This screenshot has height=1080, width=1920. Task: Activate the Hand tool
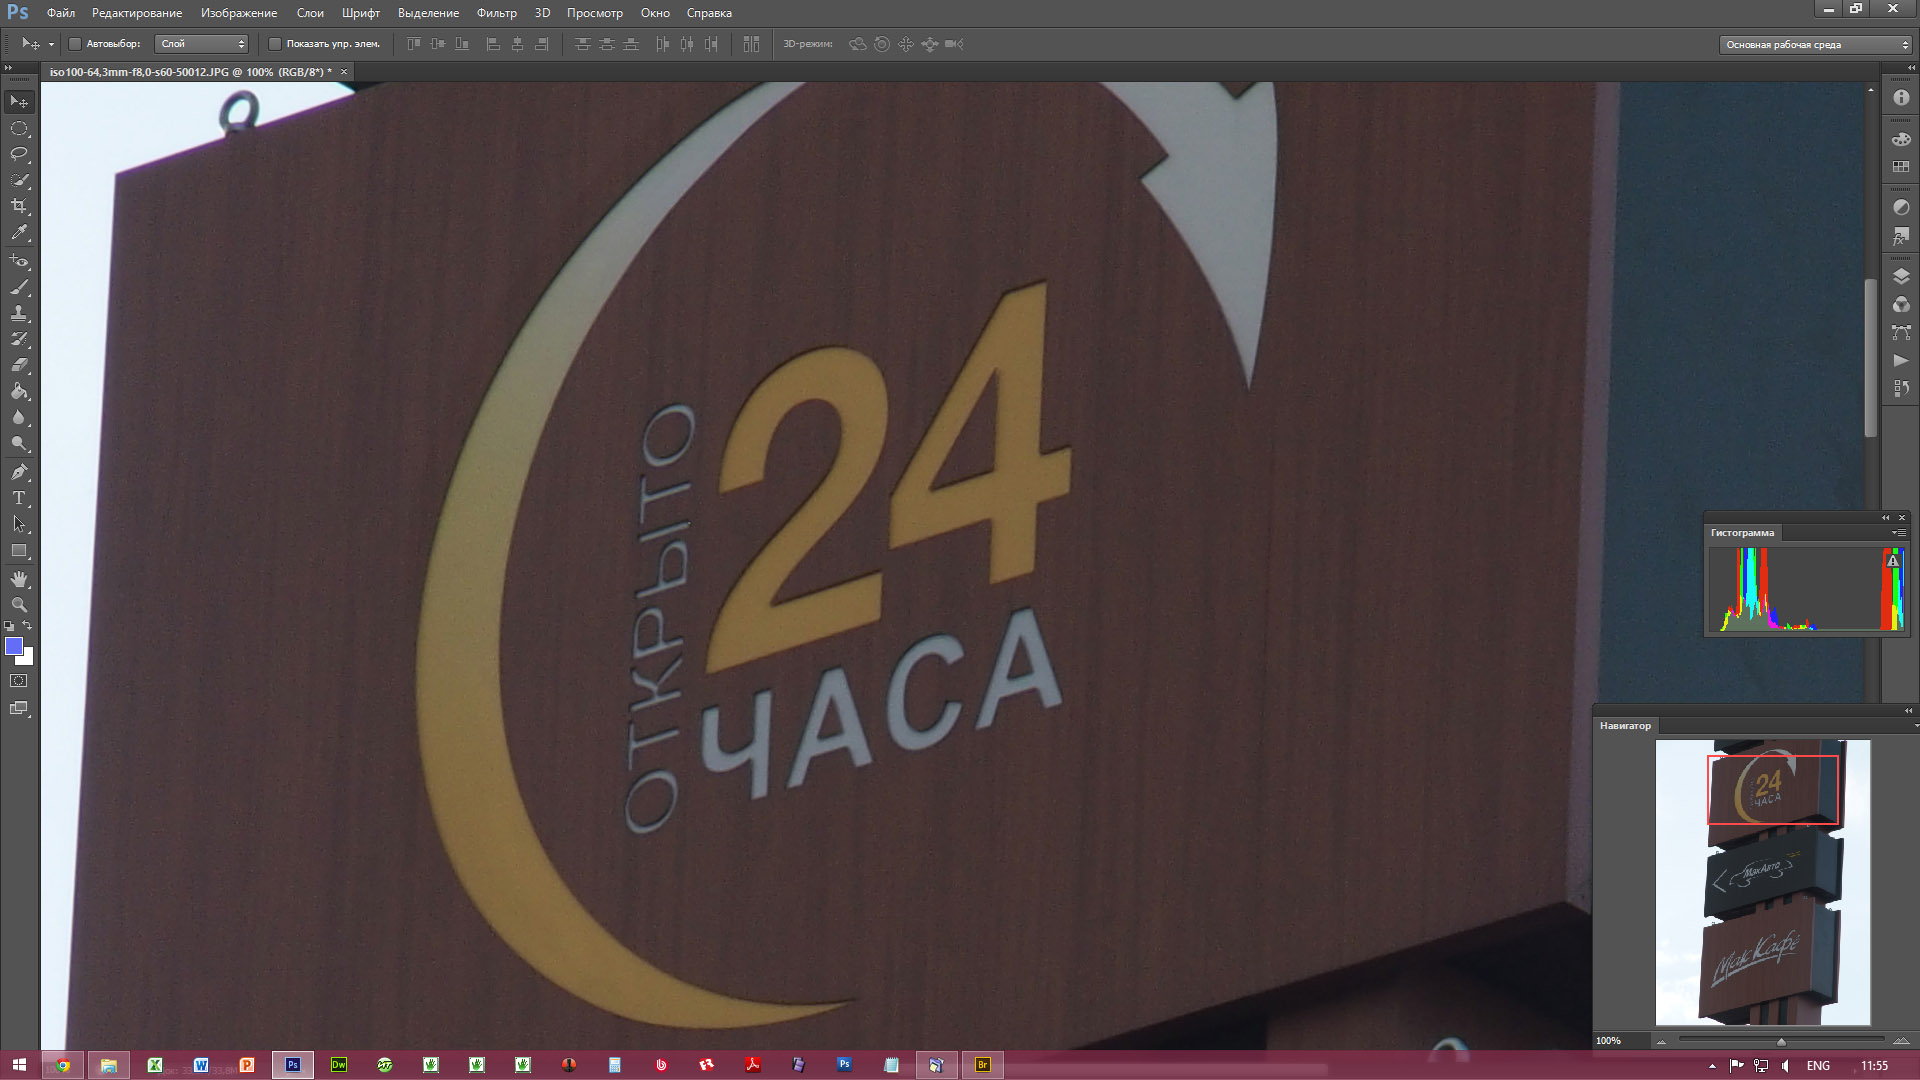[x=19, y=579]
